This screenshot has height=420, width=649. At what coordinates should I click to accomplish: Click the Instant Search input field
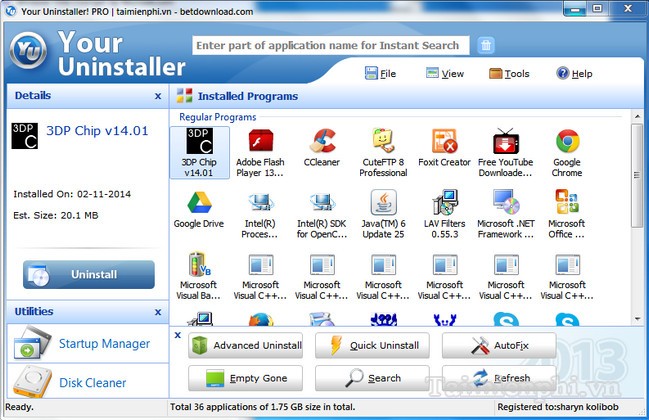coord(331,45)
